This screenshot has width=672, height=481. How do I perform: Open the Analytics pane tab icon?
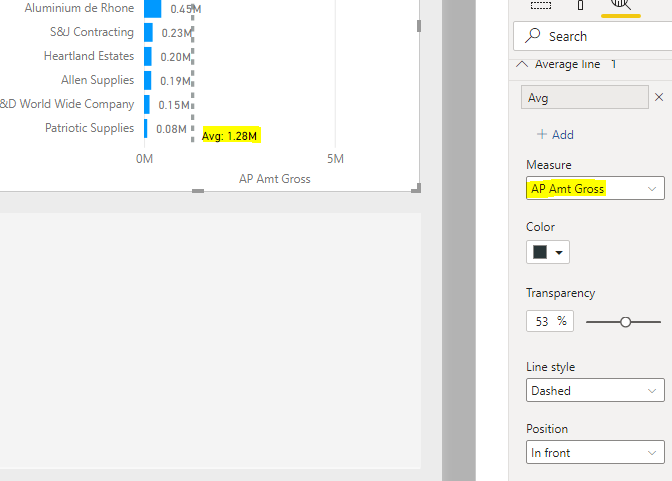(621, 4)
